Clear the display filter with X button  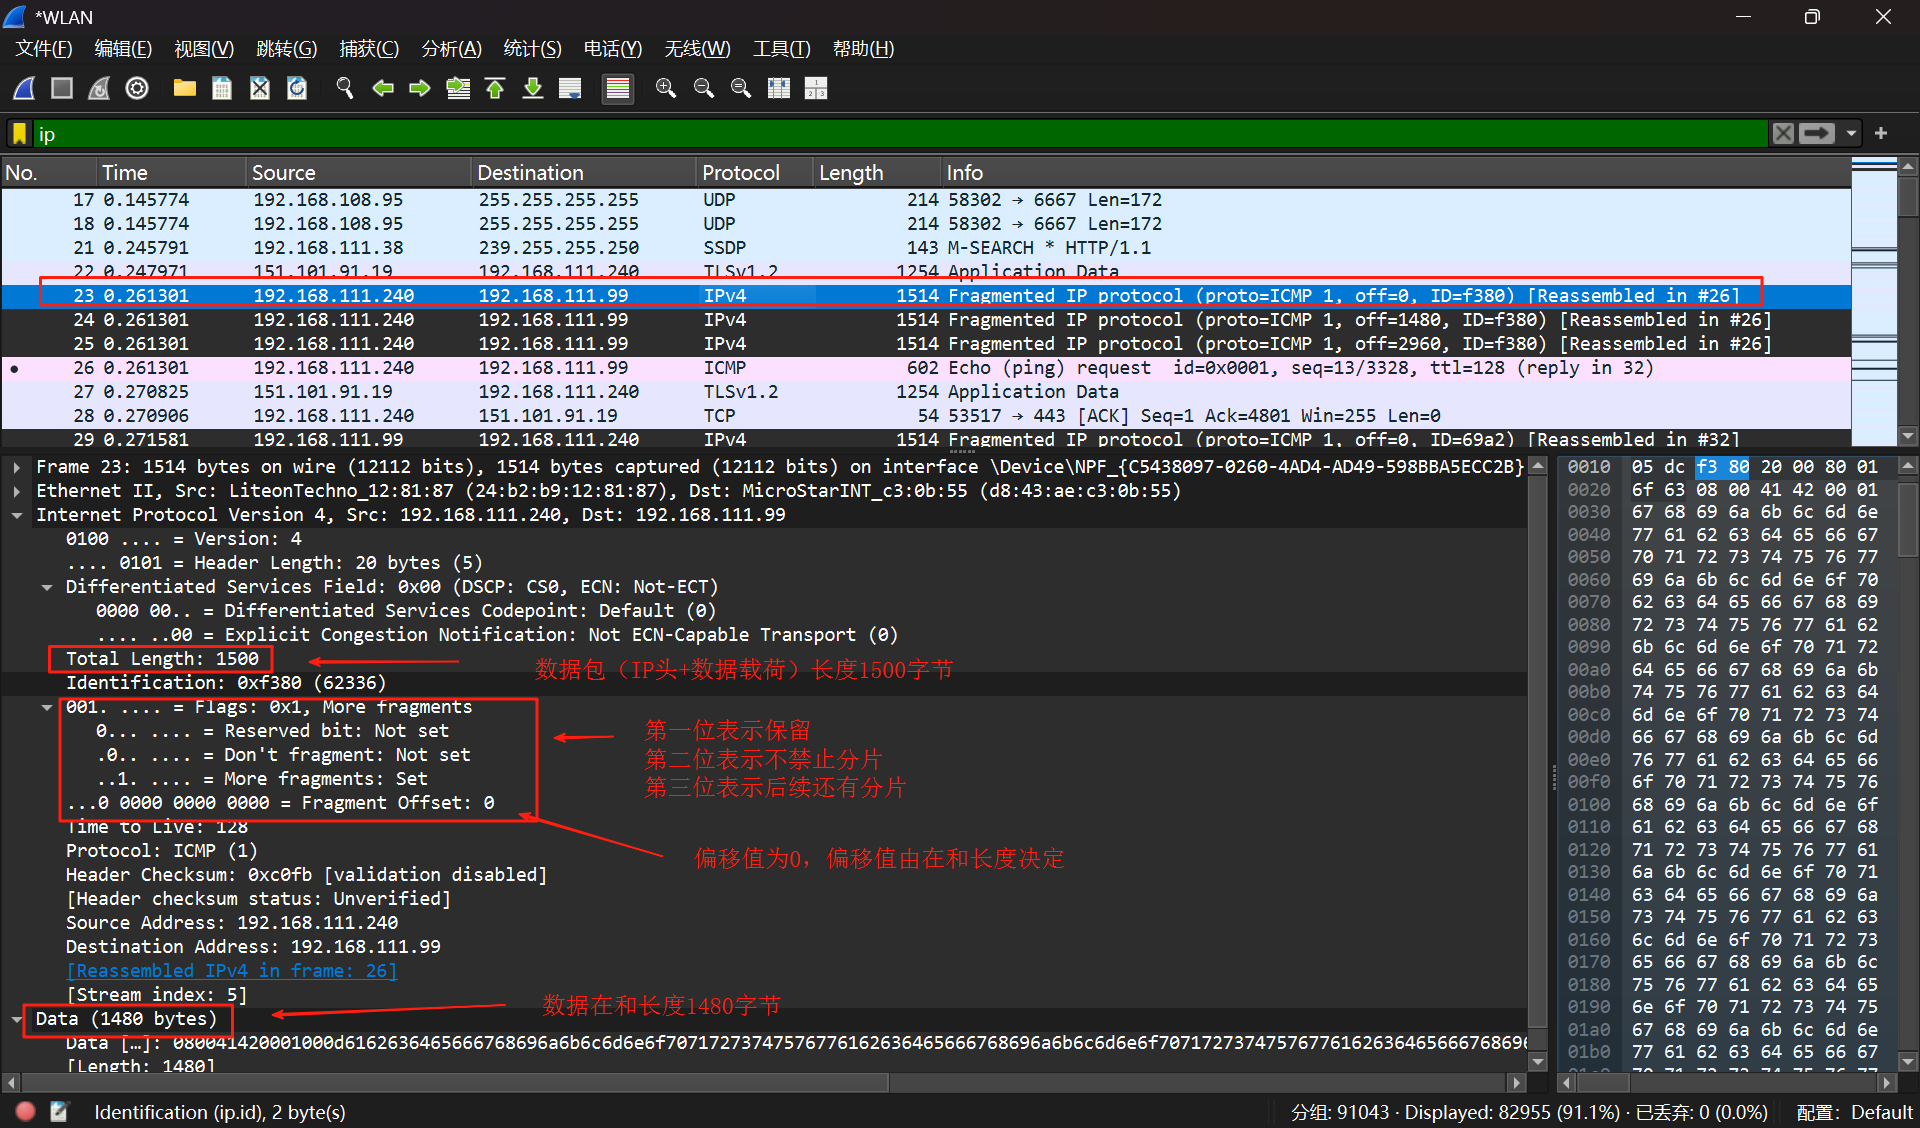(1783, 134)
